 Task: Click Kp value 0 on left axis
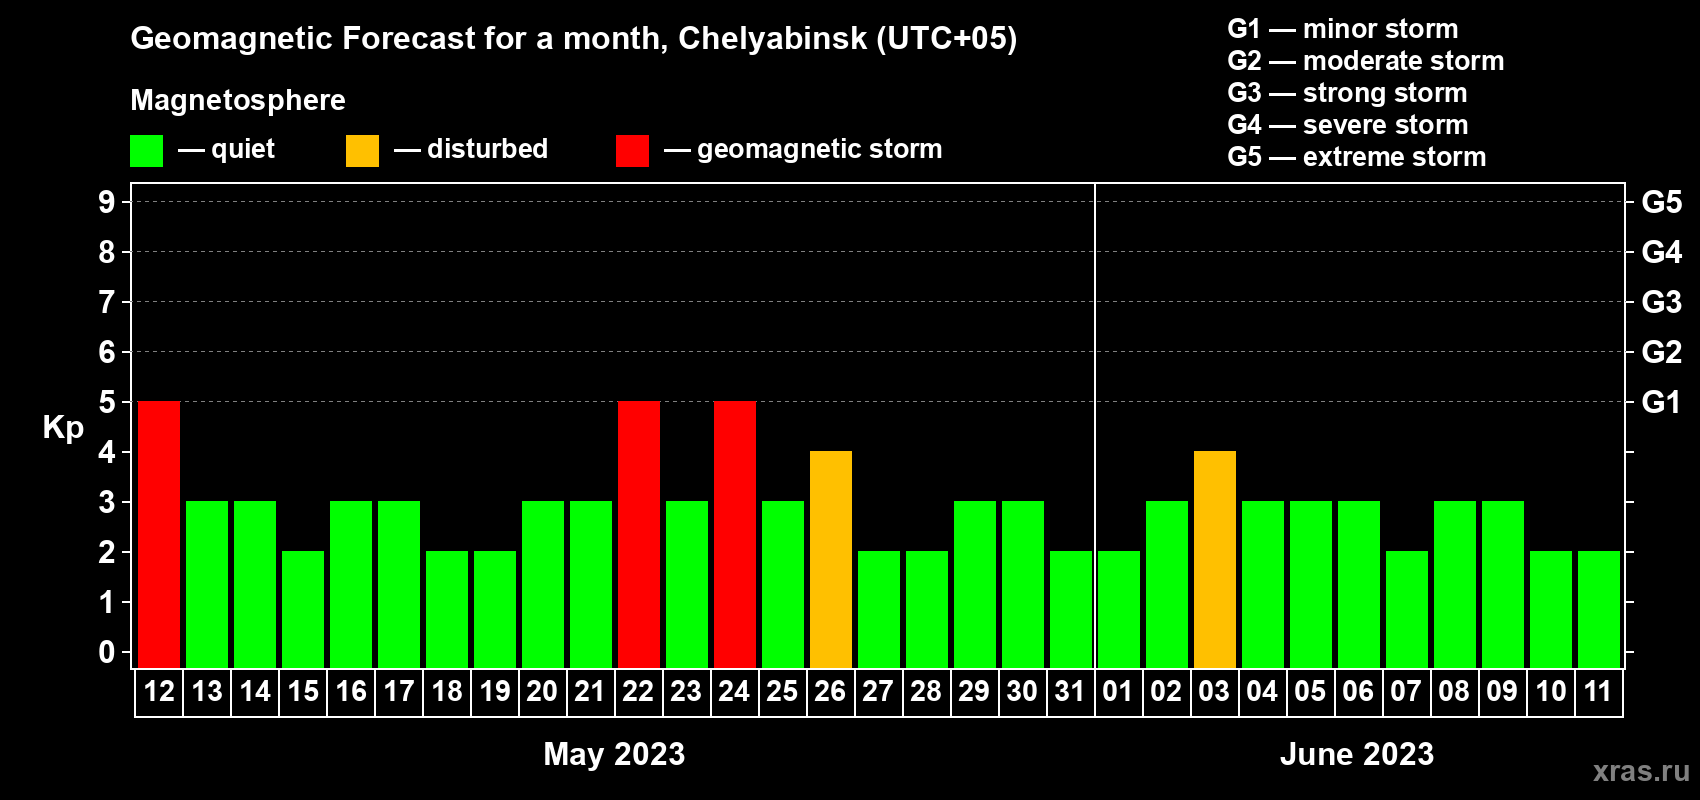pos(107,652)
